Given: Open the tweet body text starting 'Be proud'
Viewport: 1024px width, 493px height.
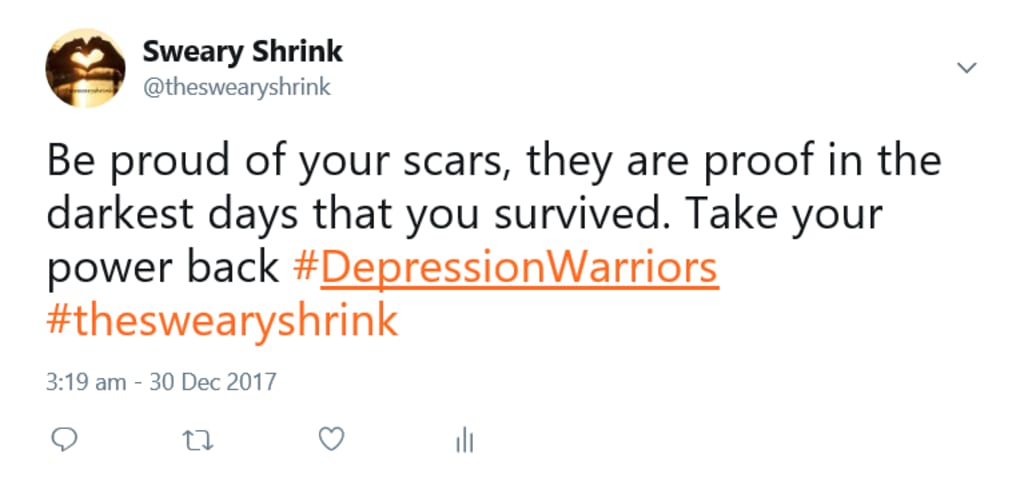Looking at the screenshot, I should pyautogui.click(x=494, y=242).
